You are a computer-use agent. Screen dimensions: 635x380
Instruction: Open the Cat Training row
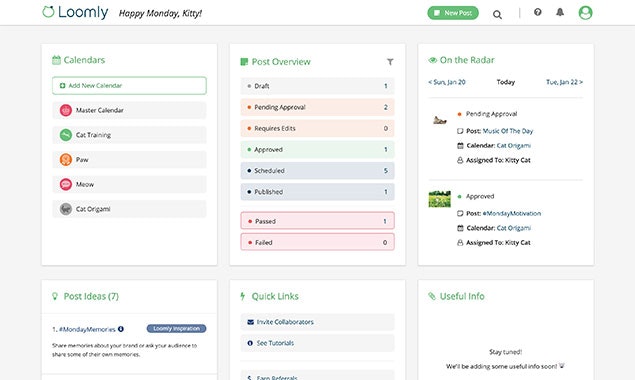[129, 135]
